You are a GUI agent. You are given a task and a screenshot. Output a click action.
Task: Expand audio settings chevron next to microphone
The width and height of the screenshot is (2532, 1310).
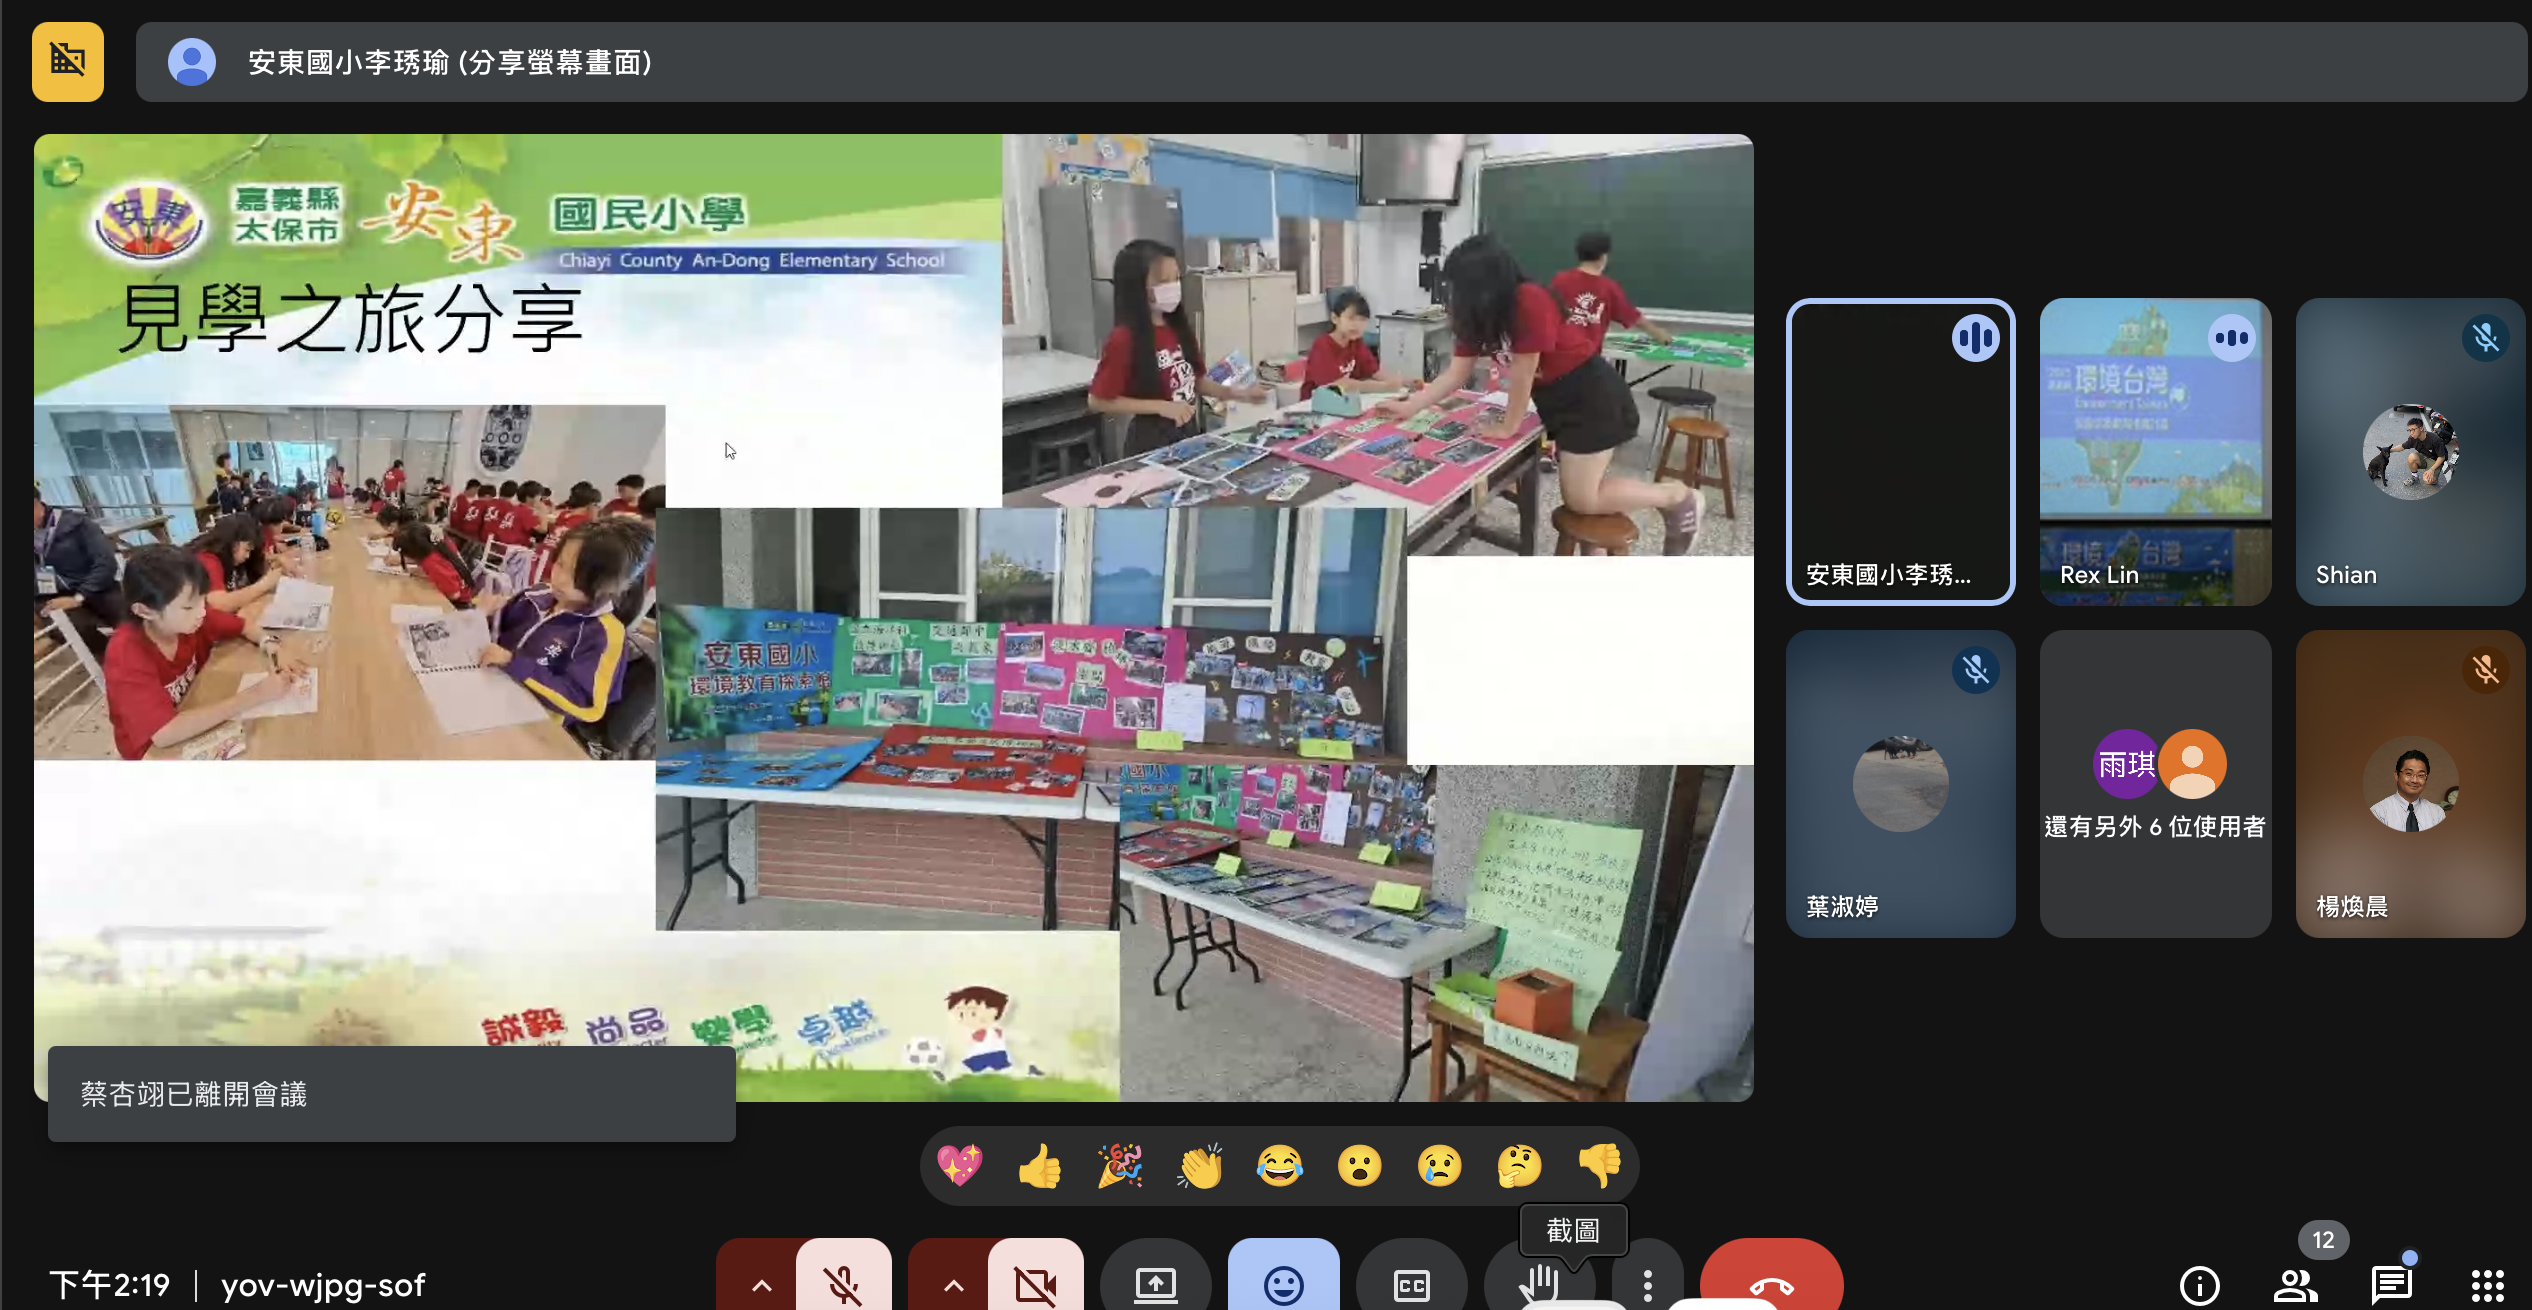(x=761, y=1285)
